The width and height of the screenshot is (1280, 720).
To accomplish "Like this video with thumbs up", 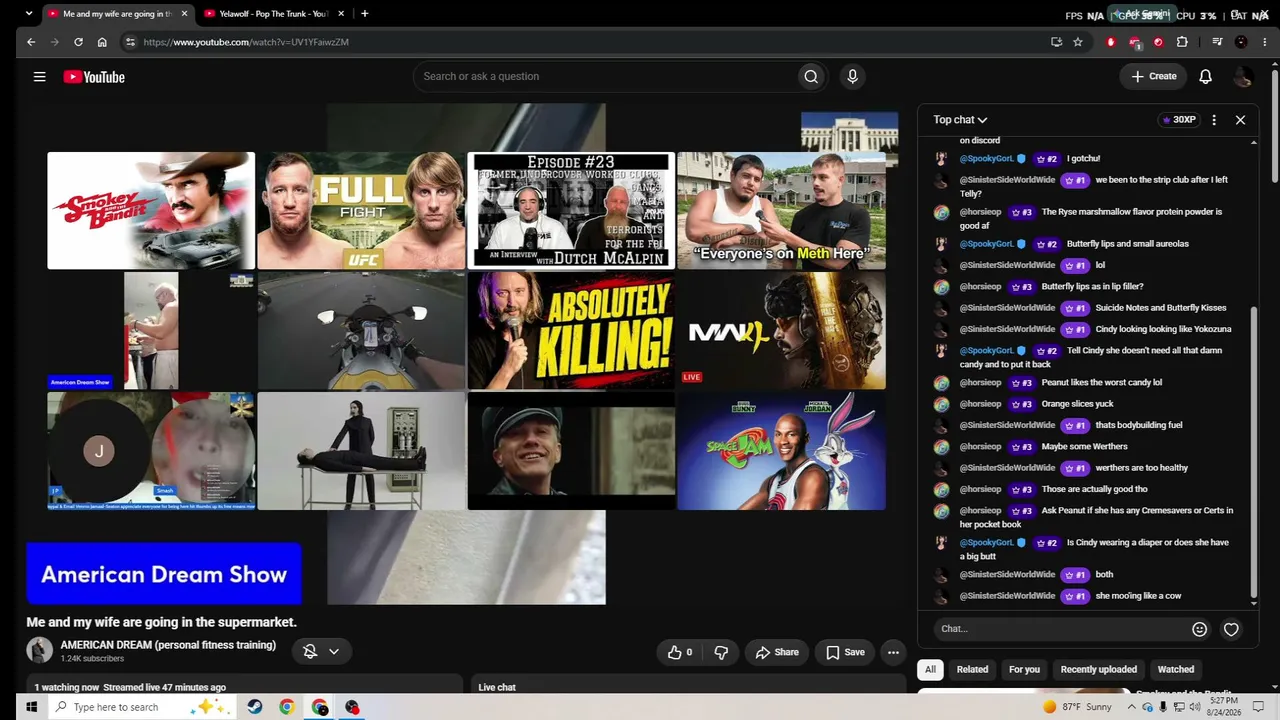I will click(680, 652).
